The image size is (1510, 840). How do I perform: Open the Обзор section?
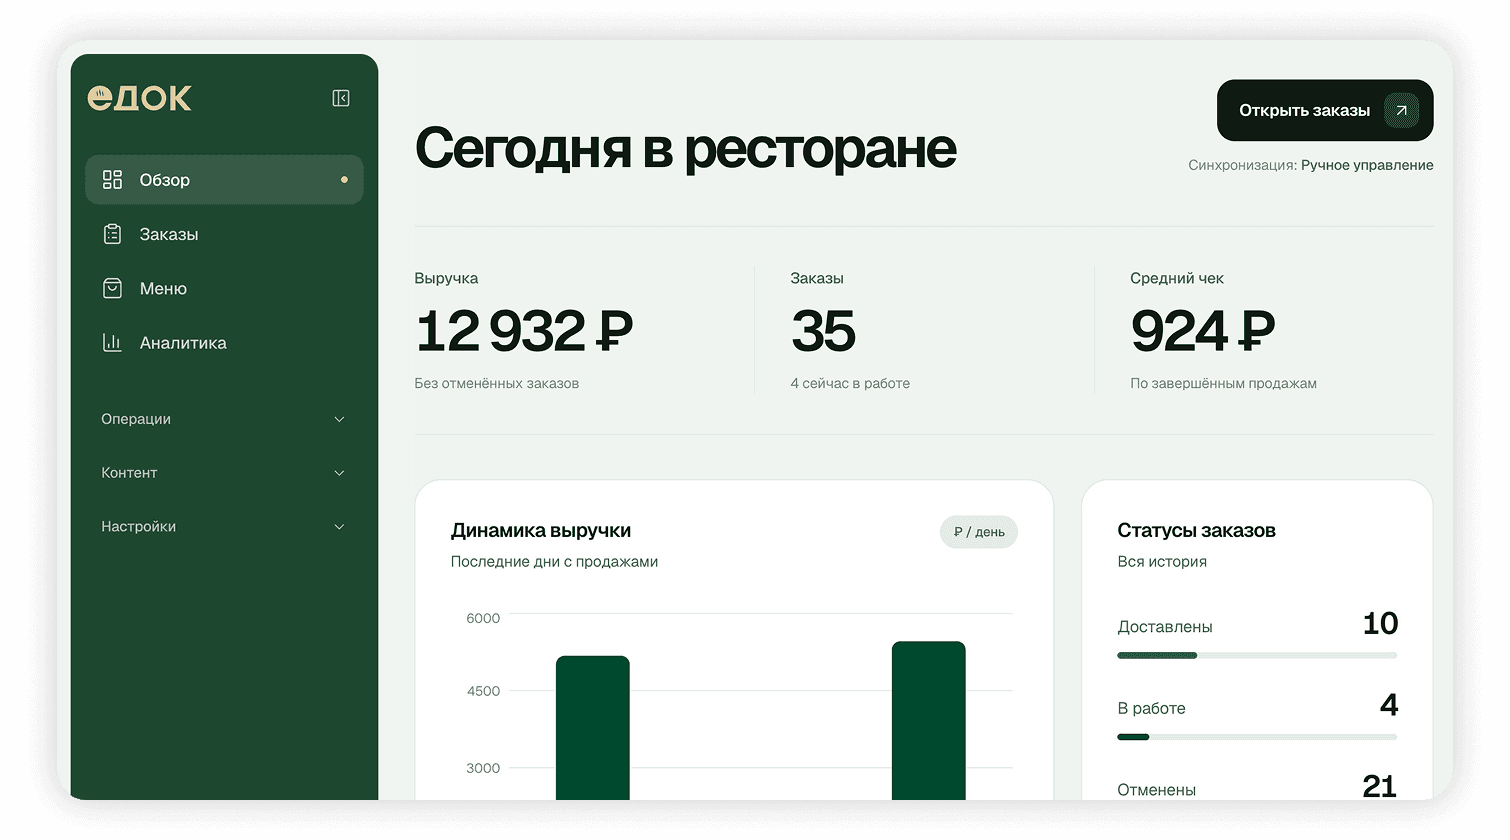pos(224,180)
